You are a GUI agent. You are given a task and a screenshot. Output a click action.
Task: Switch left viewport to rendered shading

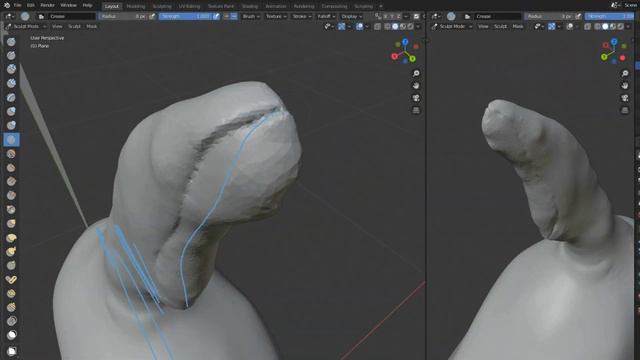click(x=411, y=27)
